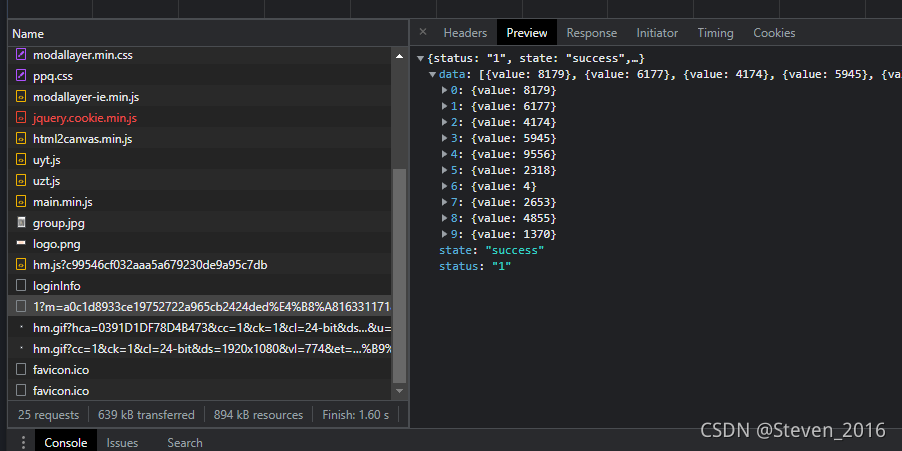
Task: Open the Cookies tab
Action: click(774, 33)
